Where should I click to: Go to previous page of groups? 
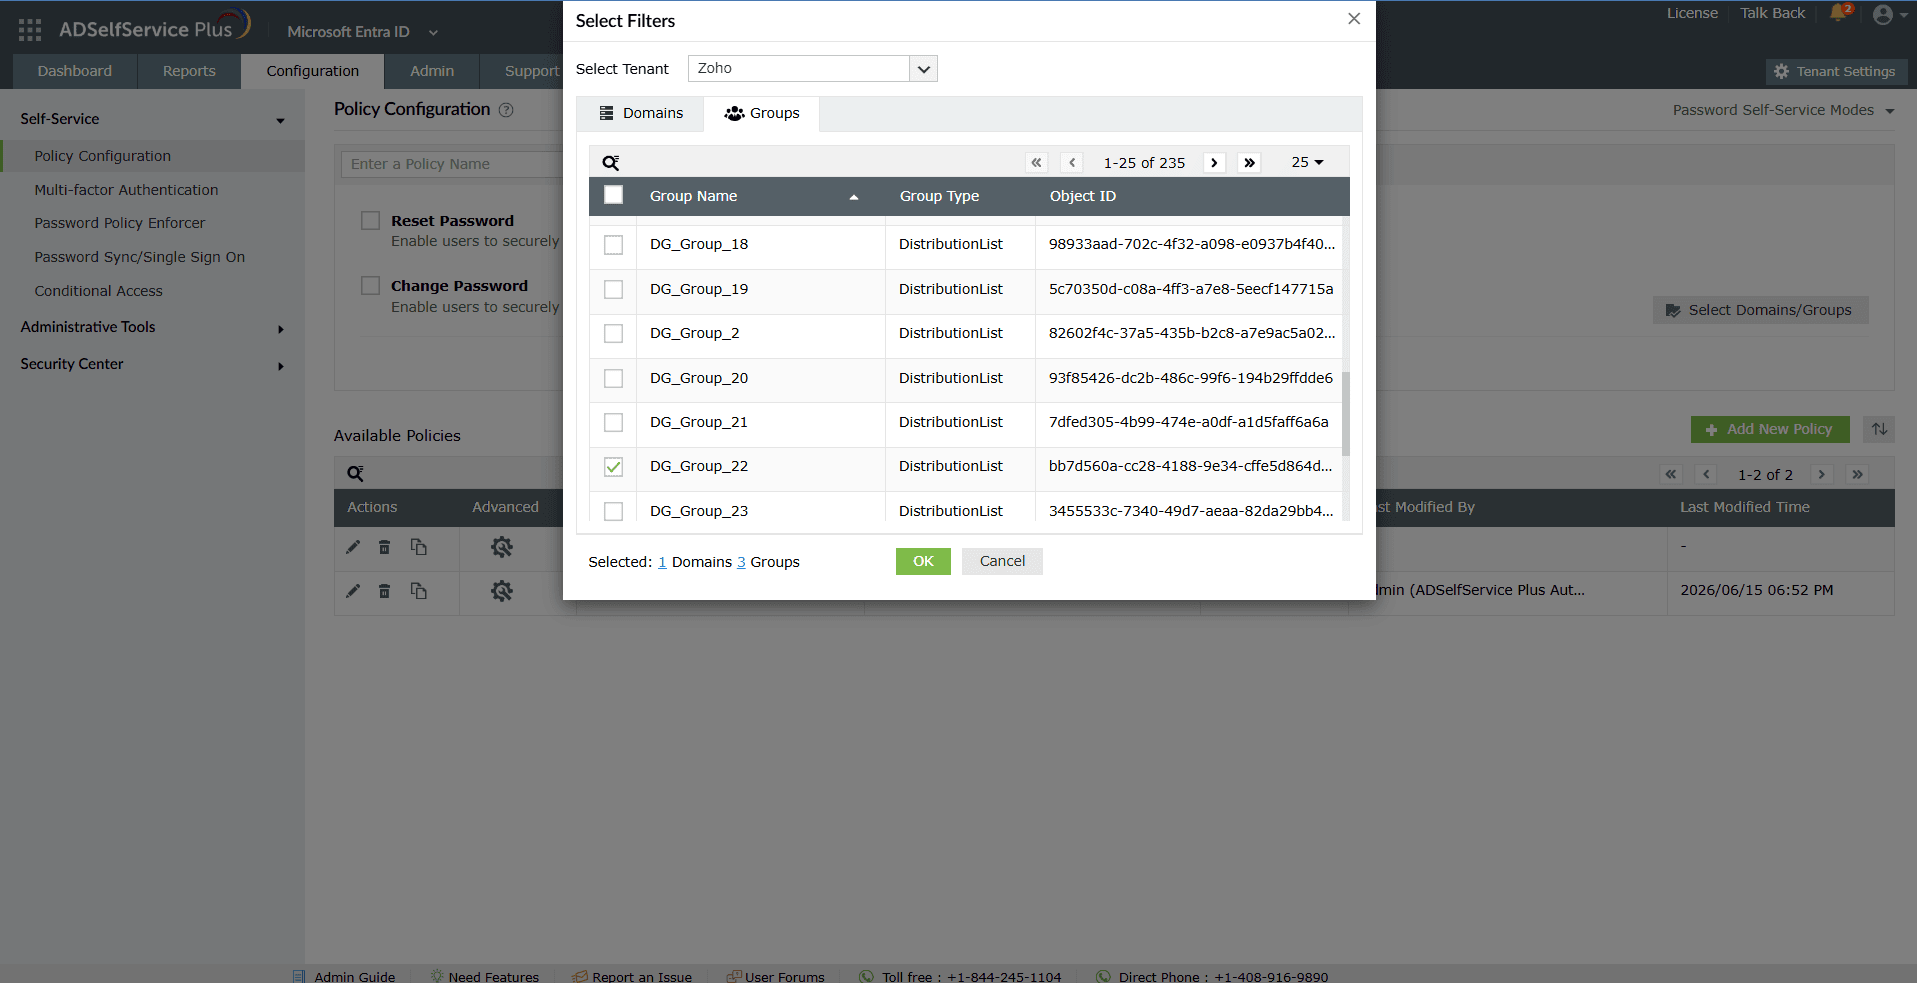click(x=1072, y=163)
